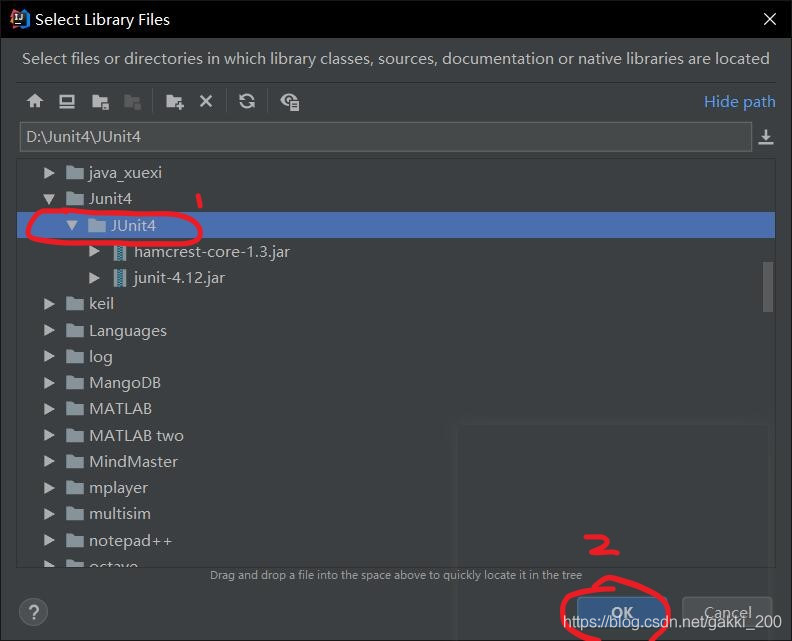
Task: Go to the project directory icon
Action: [100, 102]
